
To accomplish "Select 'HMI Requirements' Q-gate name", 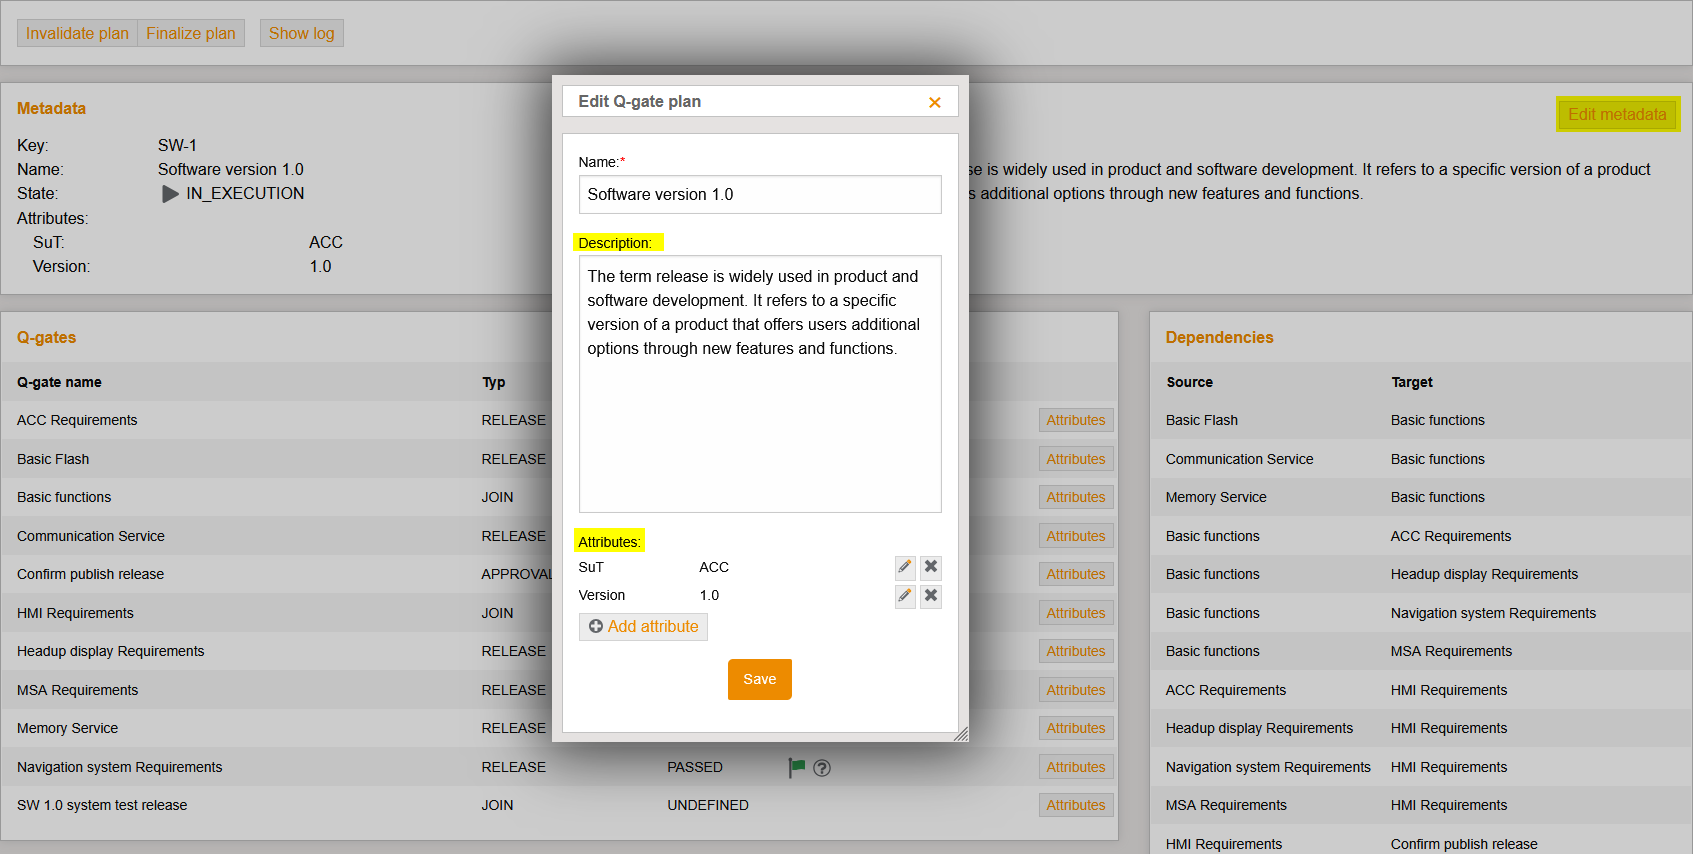I will (x=75, y=613).
